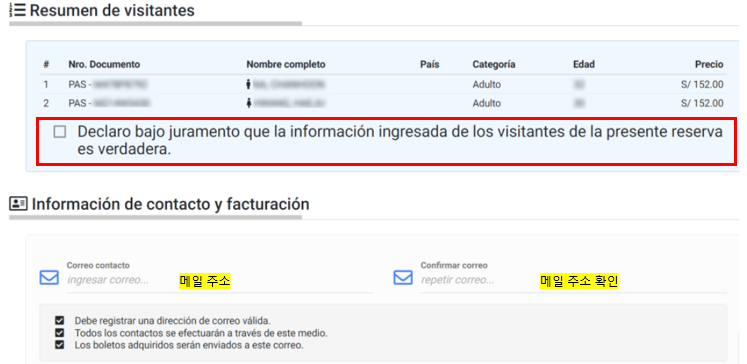The height and width of the screenshot is (364, 747).
Task: Click the 'S/ 152.00' price in row 1
Action: point(702,85)
